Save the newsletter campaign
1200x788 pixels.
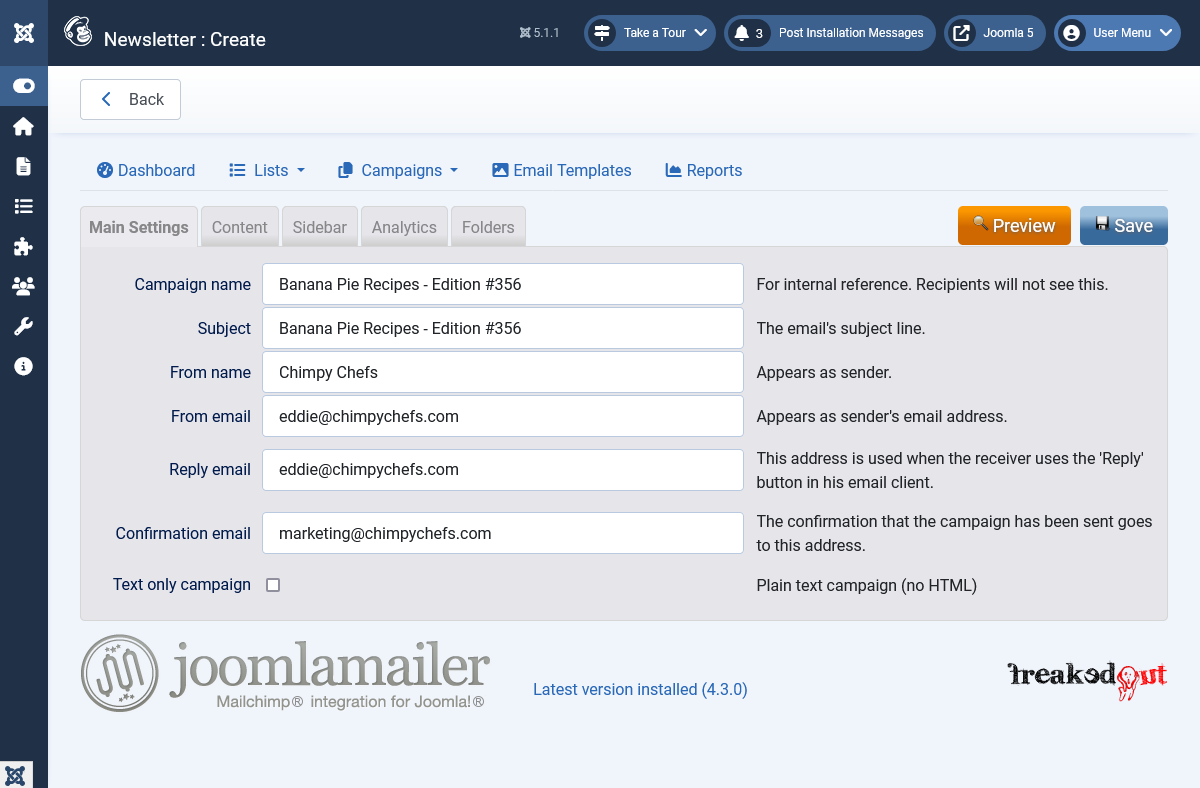click(x=1123, y=226)
